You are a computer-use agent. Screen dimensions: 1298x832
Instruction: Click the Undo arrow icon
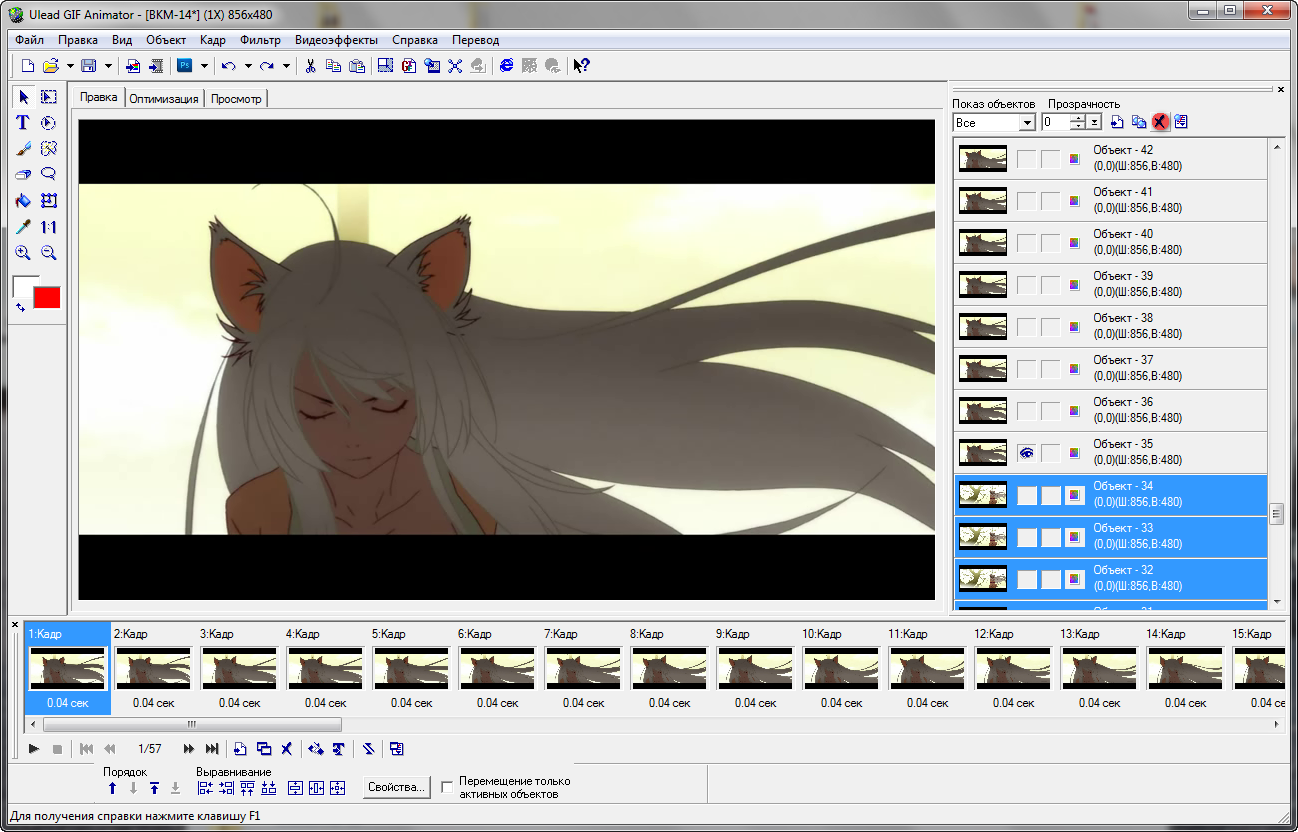coord(229,66)
